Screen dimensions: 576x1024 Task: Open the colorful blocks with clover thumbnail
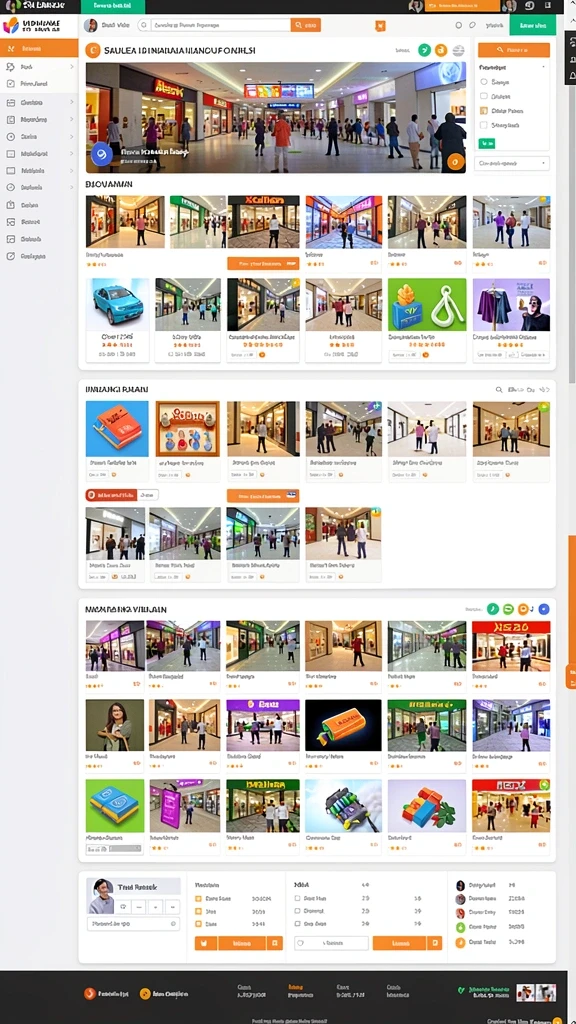point(427,805)
